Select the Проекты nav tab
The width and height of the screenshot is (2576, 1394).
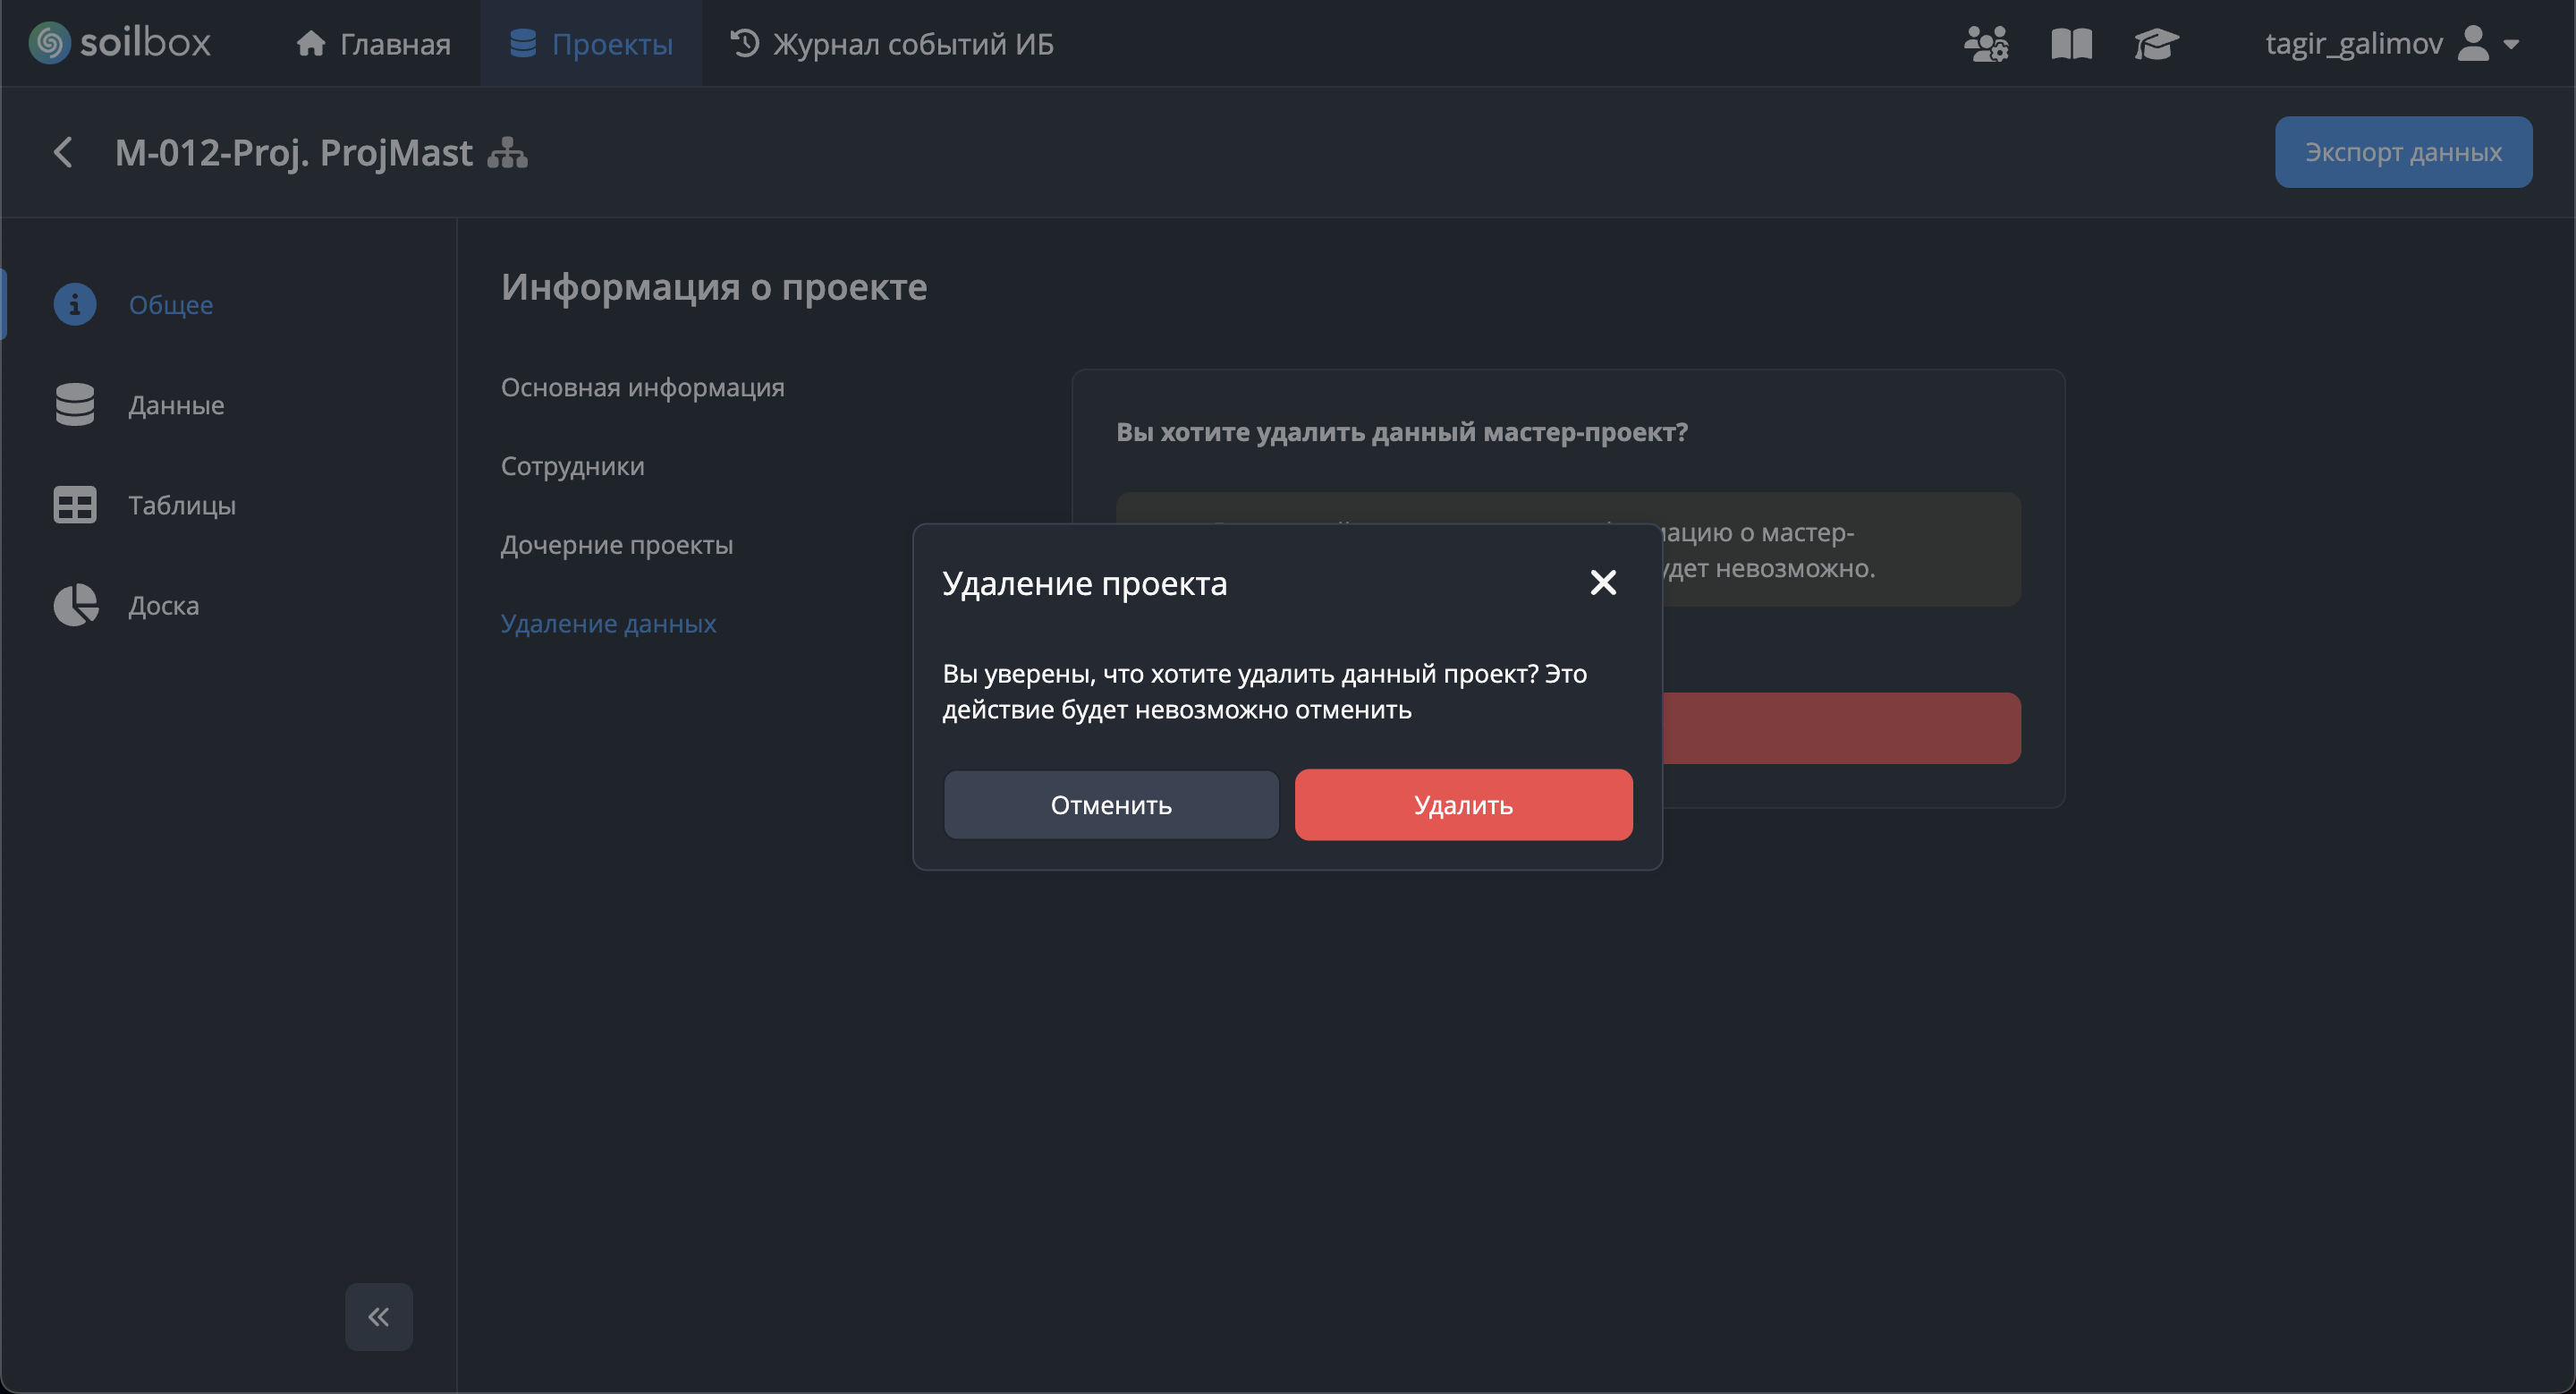point(591,43)
